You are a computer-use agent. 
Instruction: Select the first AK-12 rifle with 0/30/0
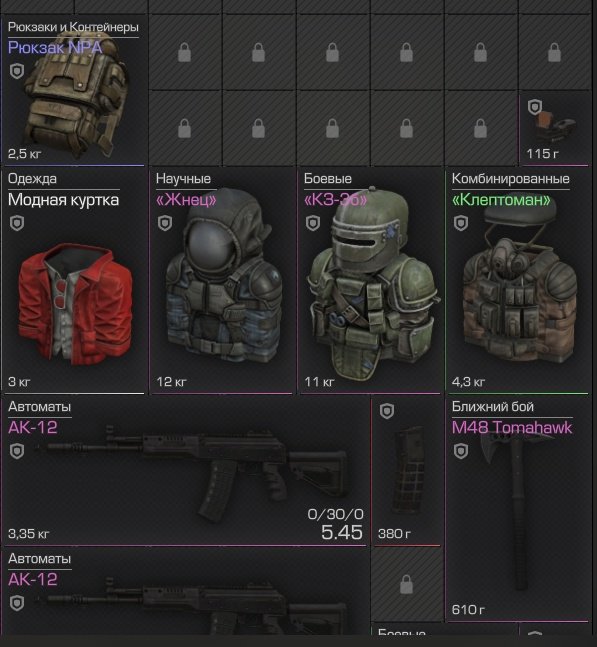tap(185, 470)
